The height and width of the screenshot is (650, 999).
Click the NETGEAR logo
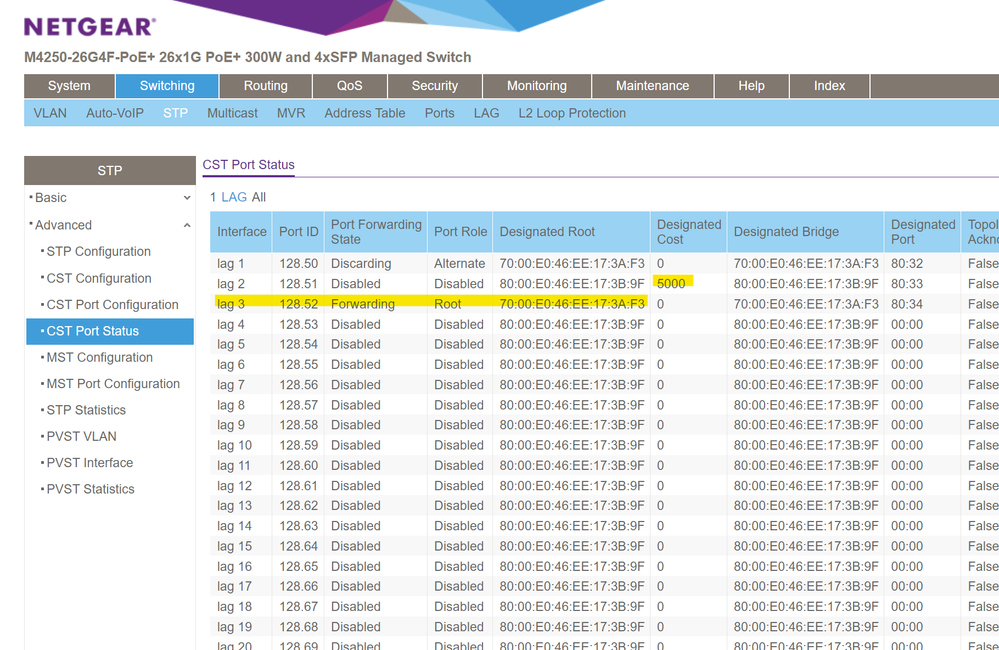(90, 27)
